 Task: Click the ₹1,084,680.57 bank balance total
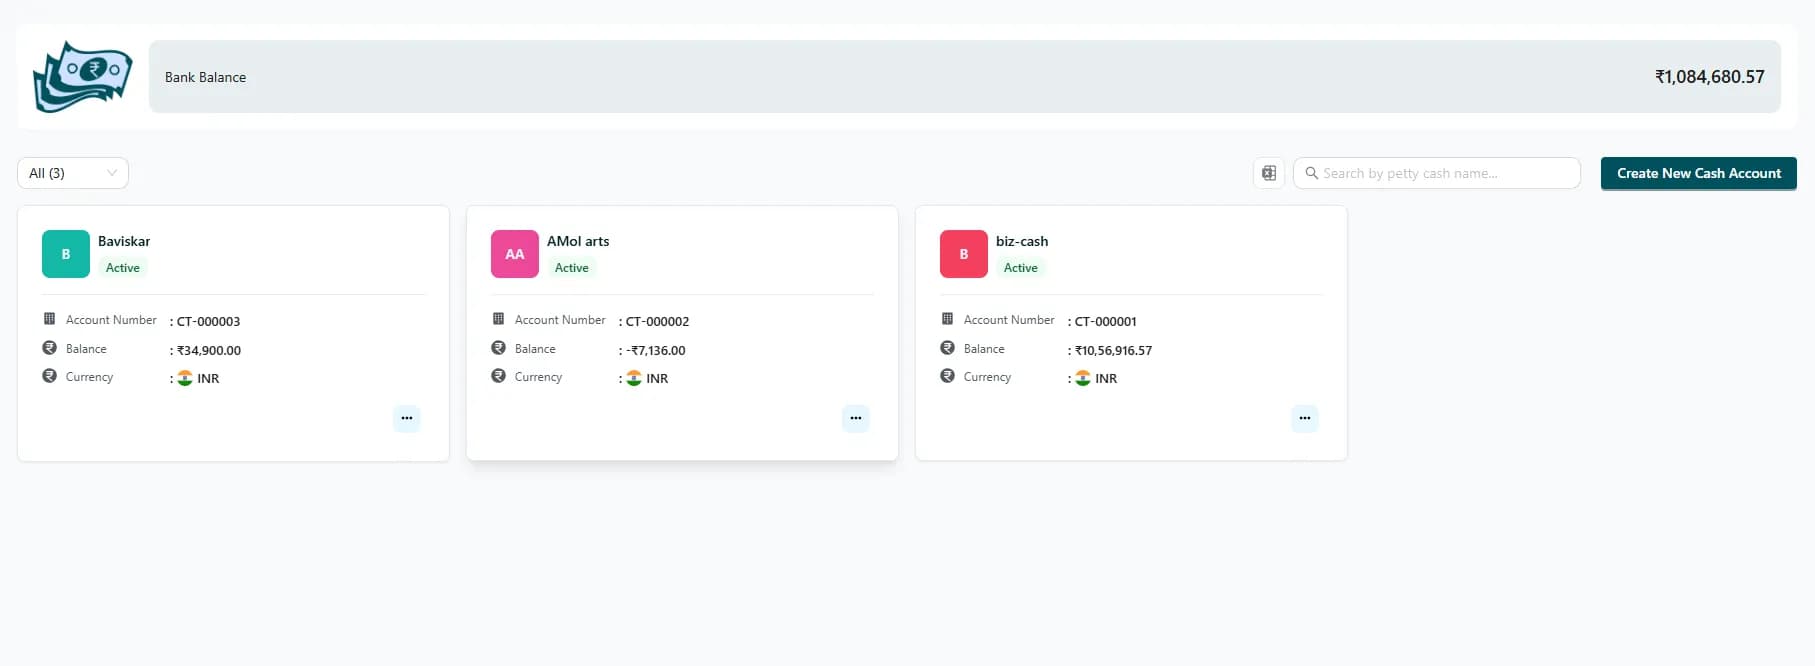coord(1710,77)
